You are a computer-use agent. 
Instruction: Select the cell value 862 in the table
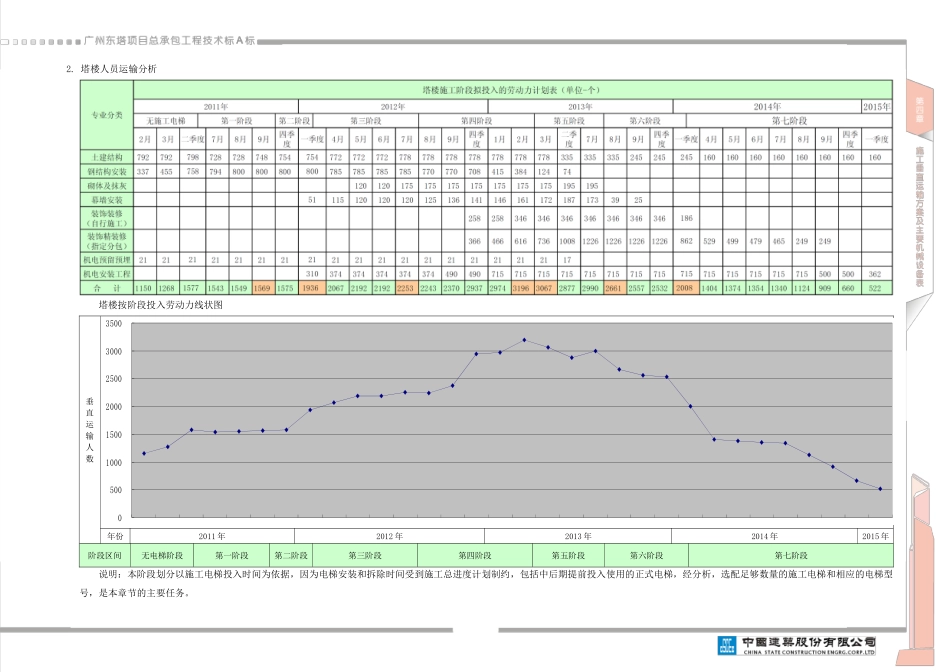coord(686,241)
